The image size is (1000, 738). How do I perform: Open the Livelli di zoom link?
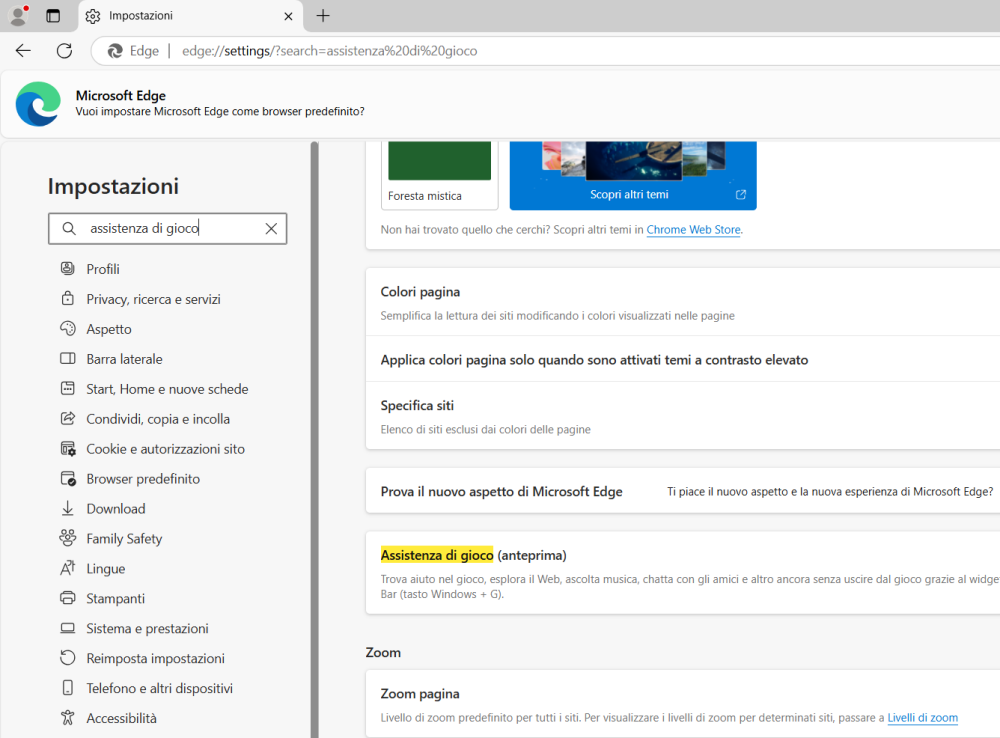pyautogui.click(x=922, y=718)
